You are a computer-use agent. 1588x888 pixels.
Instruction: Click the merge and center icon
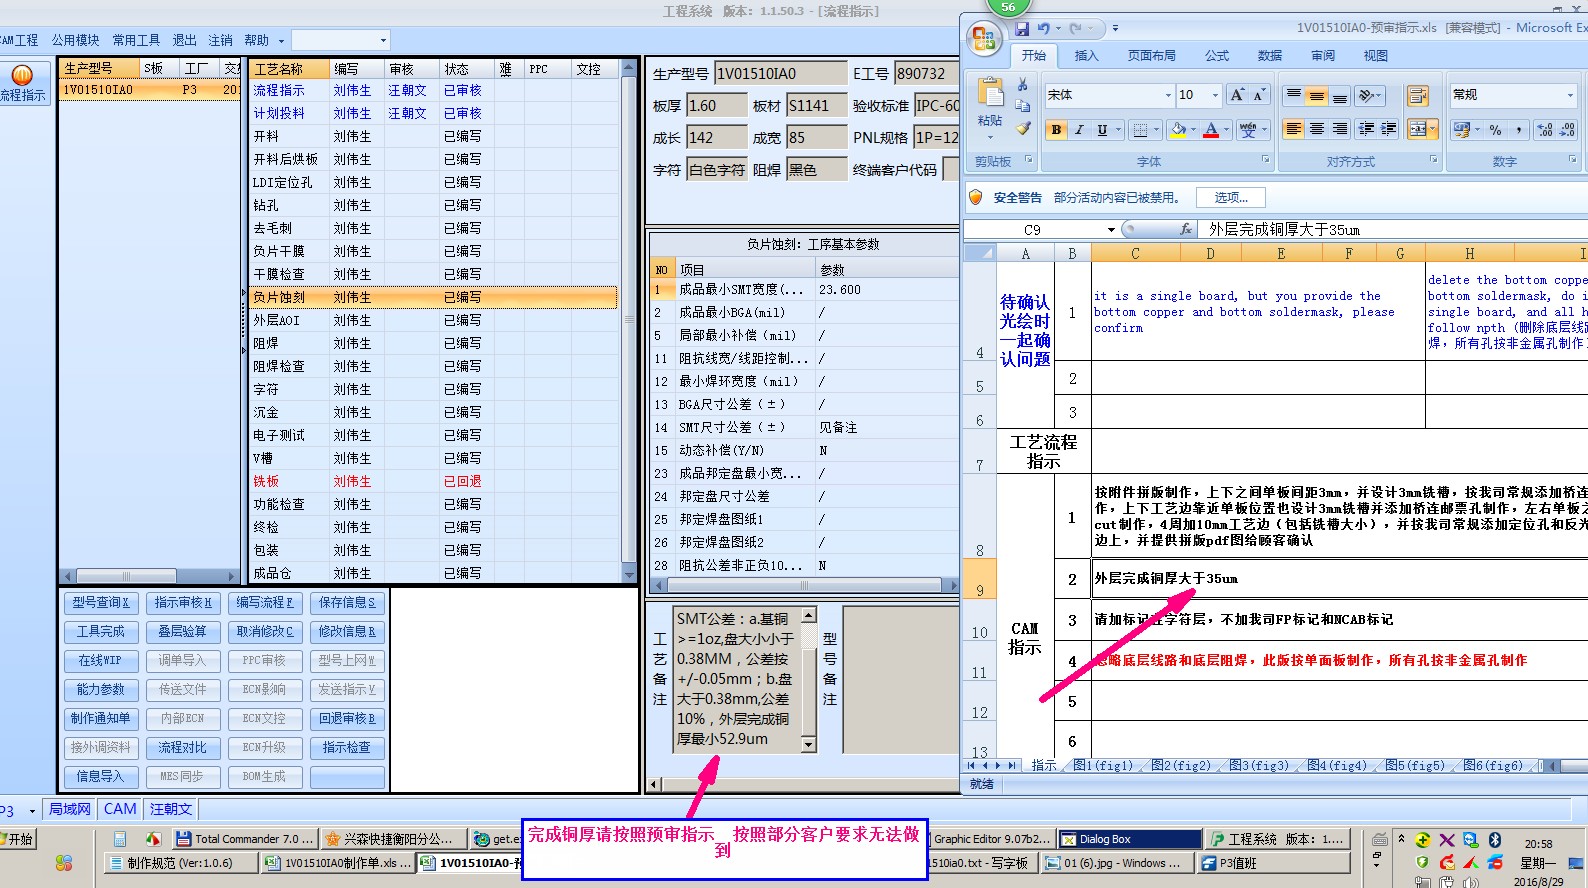(x=1417, y=129)
